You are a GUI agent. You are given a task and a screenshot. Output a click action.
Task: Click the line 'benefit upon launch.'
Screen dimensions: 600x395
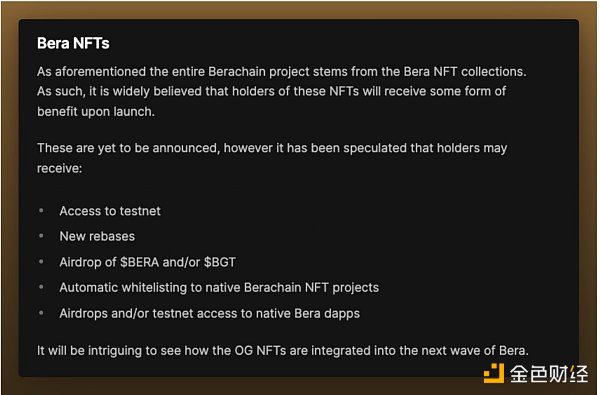[x=96, y=111]
